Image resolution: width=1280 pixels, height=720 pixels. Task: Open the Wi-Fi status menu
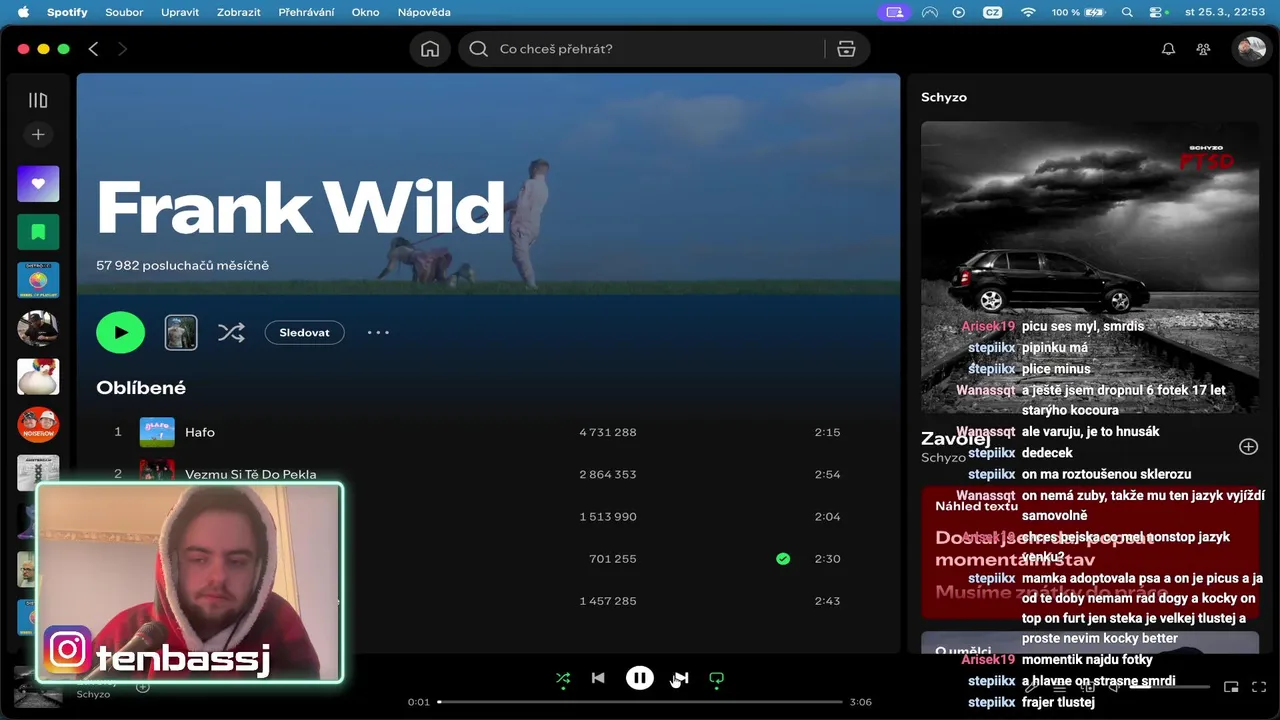point(1028,12)
